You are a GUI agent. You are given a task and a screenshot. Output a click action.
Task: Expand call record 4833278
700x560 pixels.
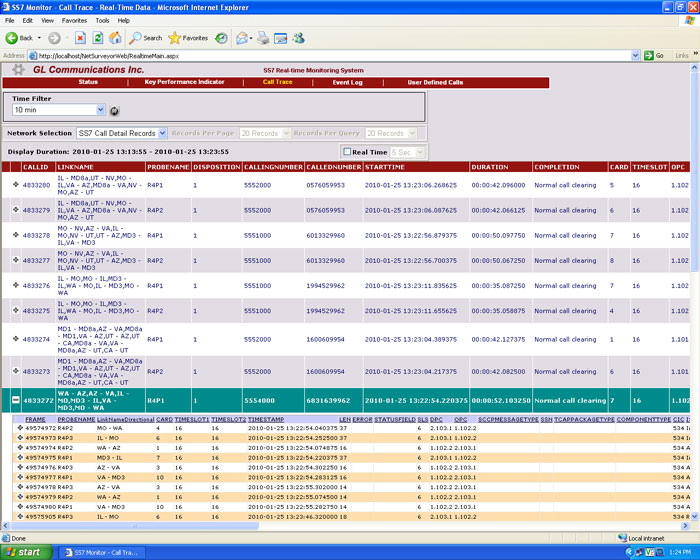click(16, 235)
